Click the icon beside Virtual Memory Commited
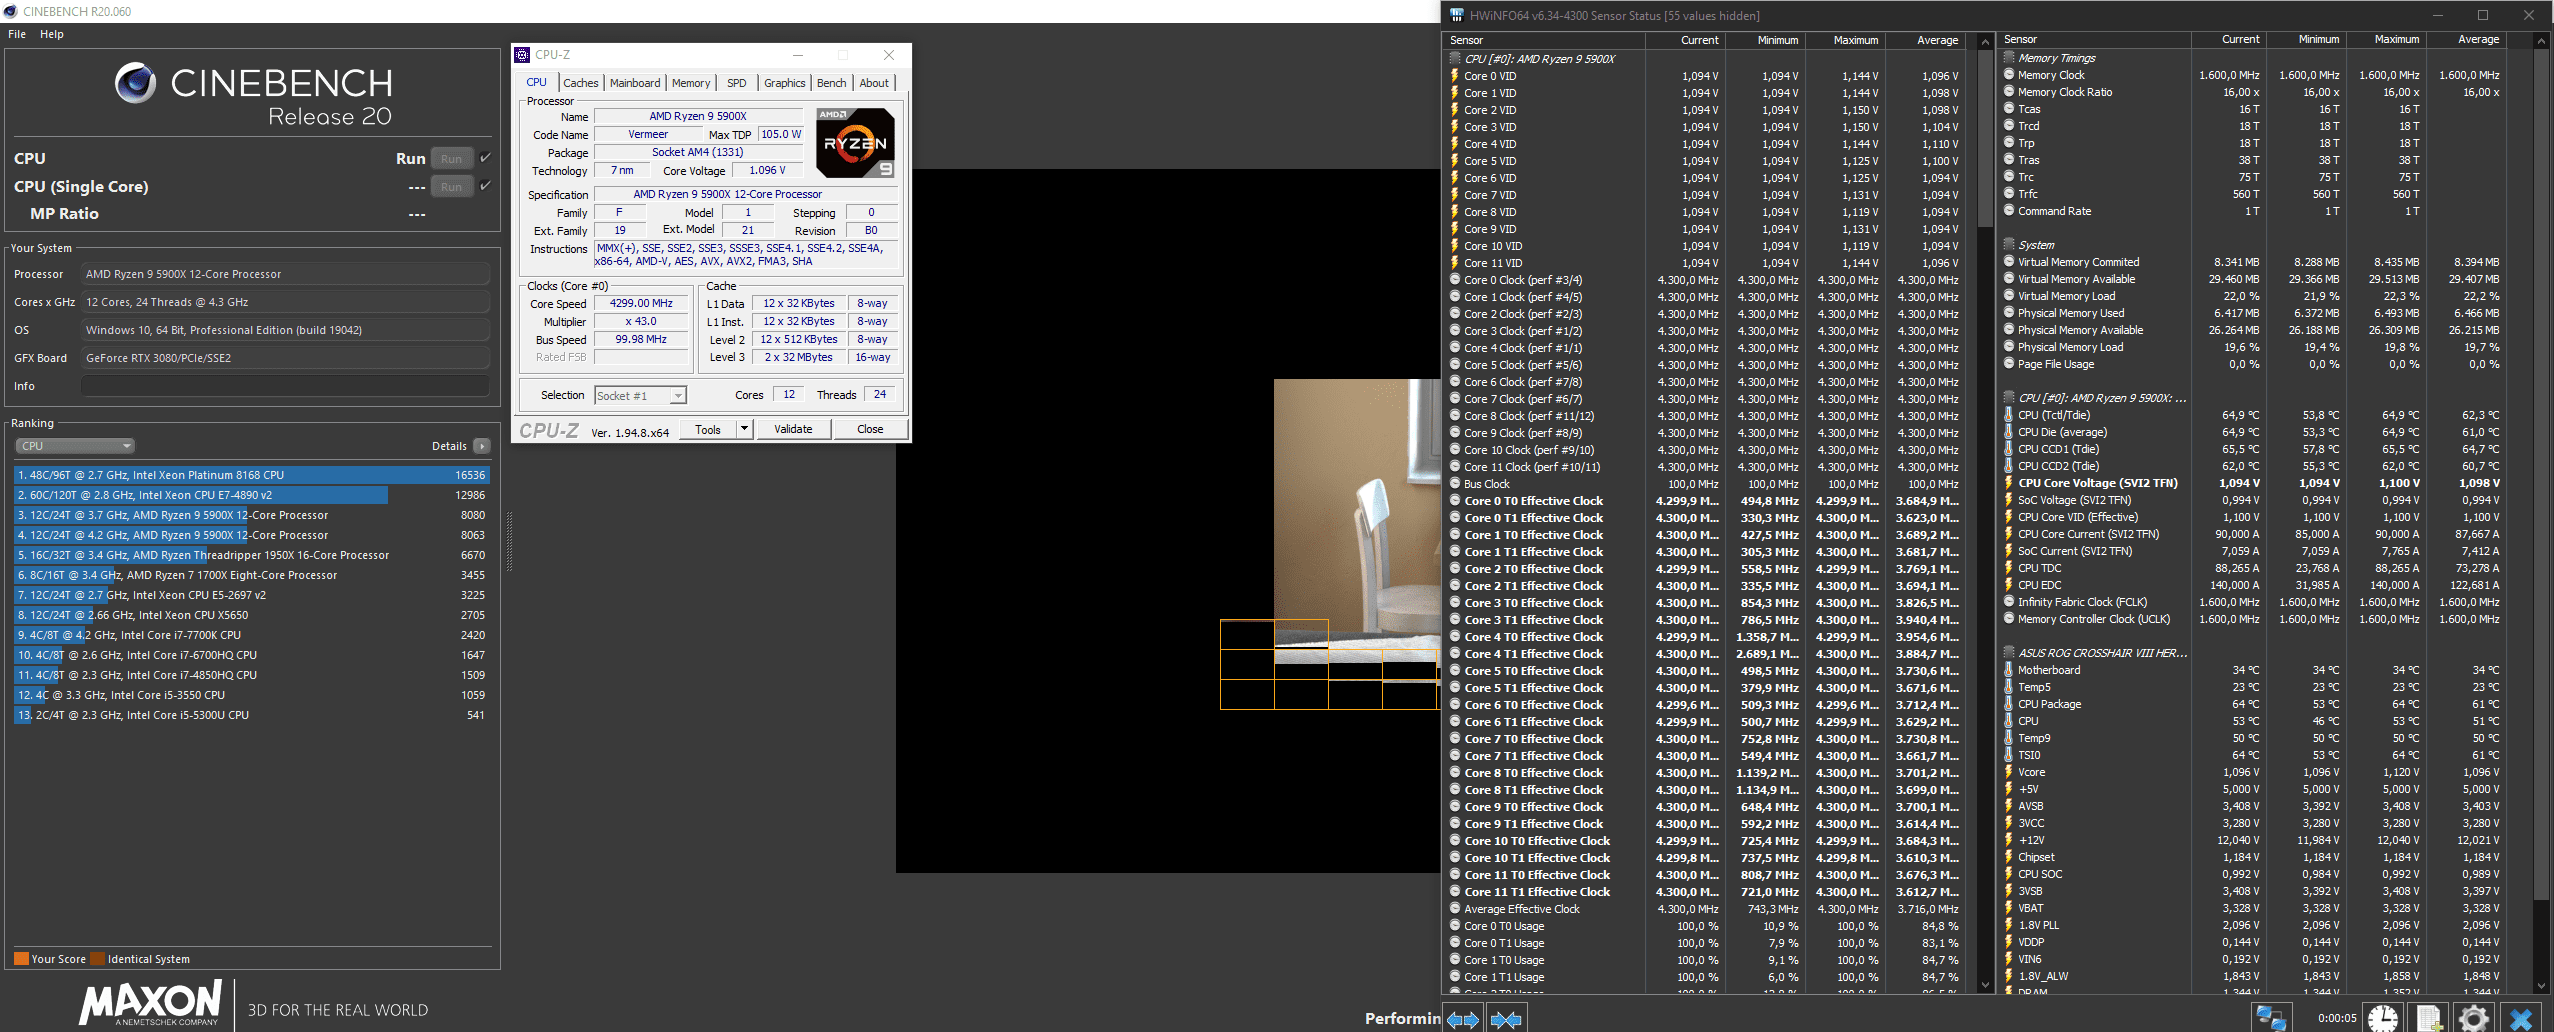 click(2008, 262)
